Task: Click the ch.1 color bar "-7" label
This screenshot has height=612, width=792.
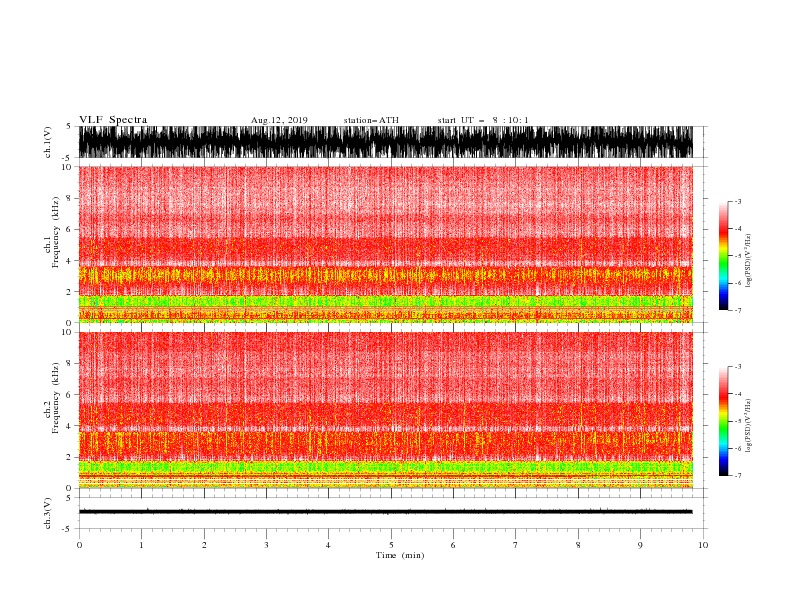Action: click(738, 310)
